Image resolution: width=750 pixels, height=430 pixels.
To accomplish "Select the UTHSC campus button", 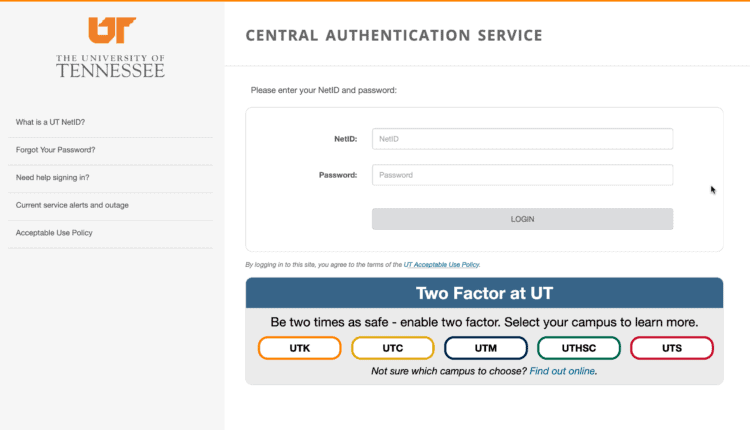I will point(578,348).
